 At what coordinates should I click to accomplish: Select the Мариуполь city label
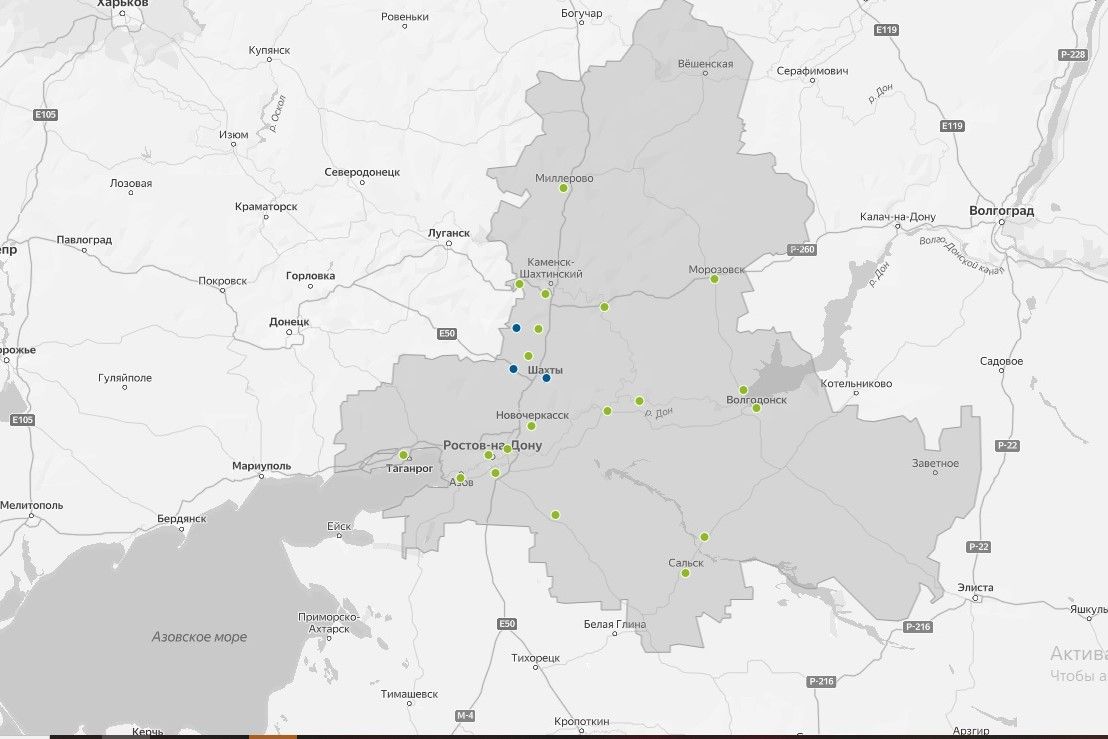(x=260, y=467)
